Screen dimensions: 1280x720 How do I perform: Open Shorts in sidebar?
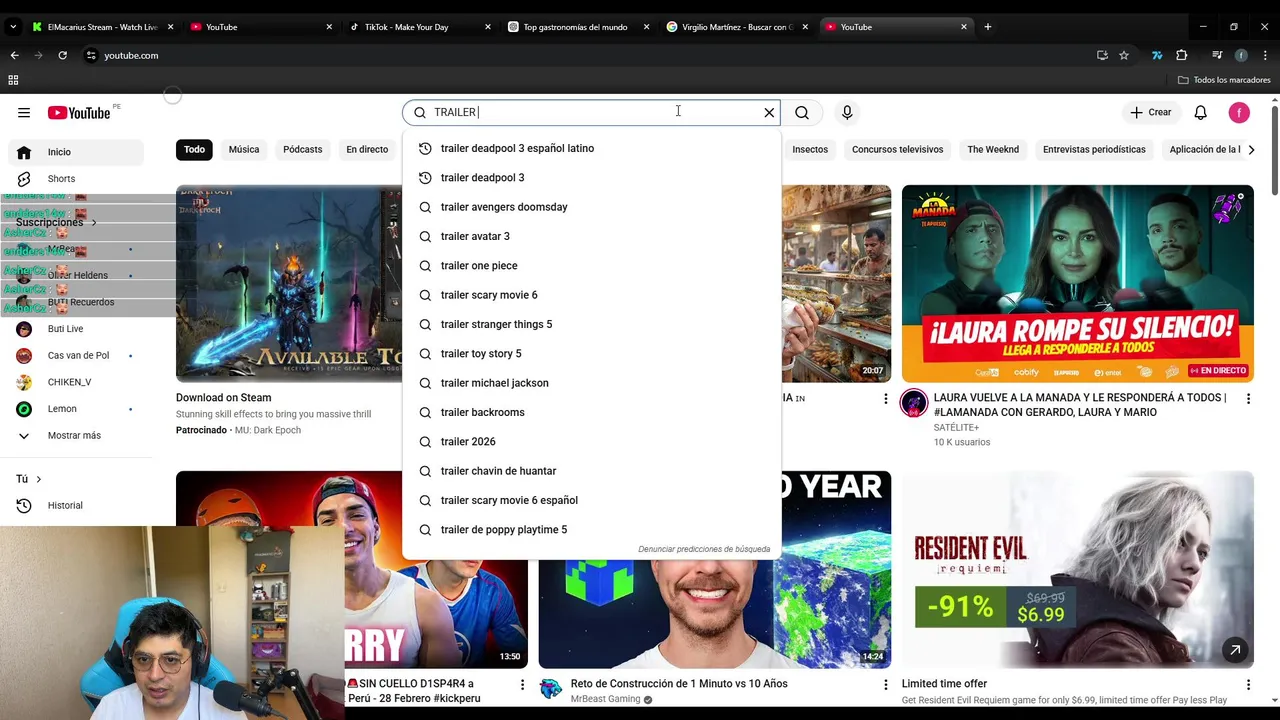click(x=78, y=179)
